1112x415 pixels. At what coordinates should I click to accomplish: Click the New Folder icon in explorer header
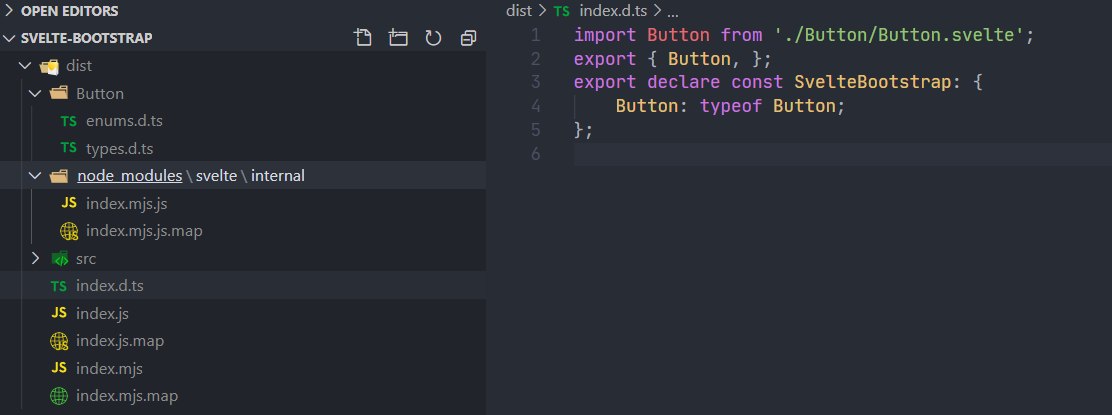398,38
